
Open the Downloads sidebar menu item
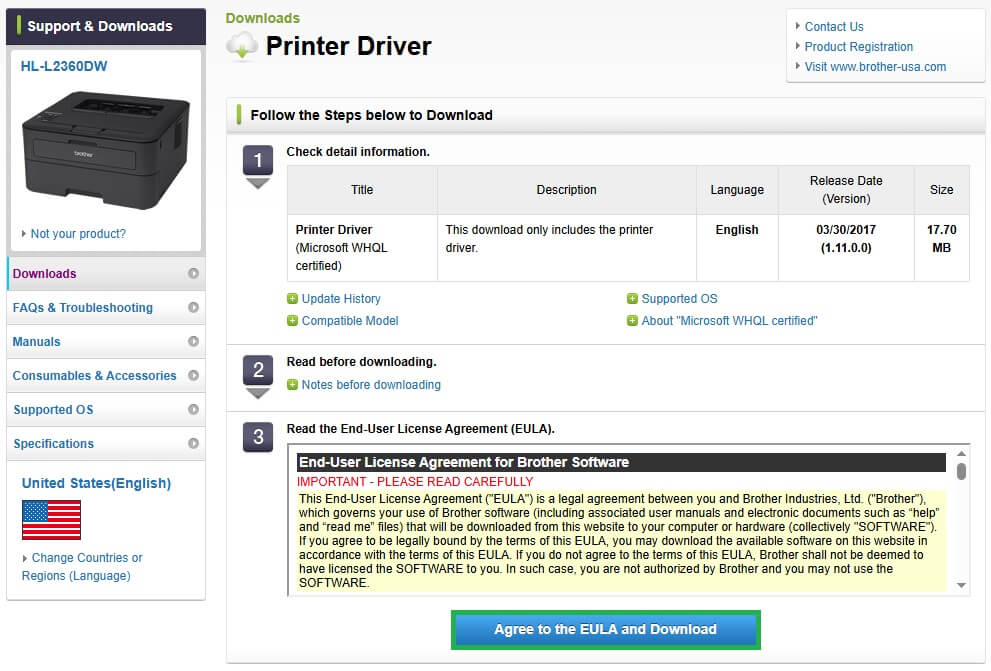(x=106, y=274)
